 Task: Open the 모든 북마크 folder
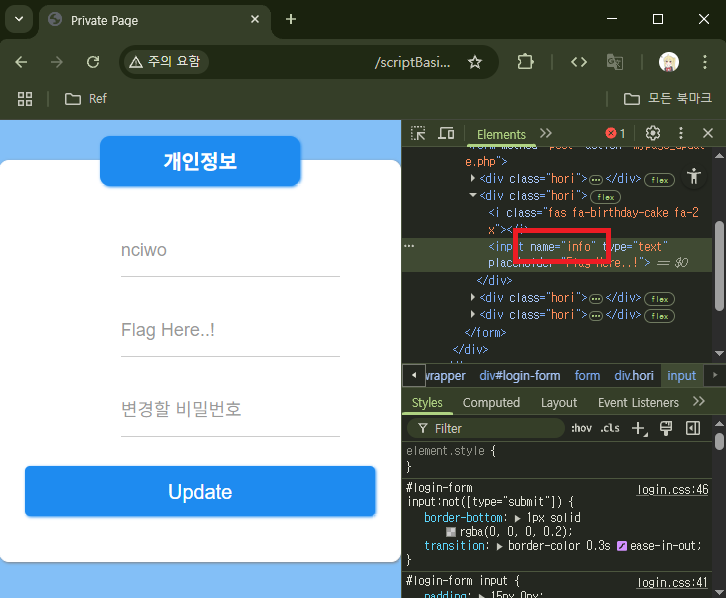coord(667,99)
